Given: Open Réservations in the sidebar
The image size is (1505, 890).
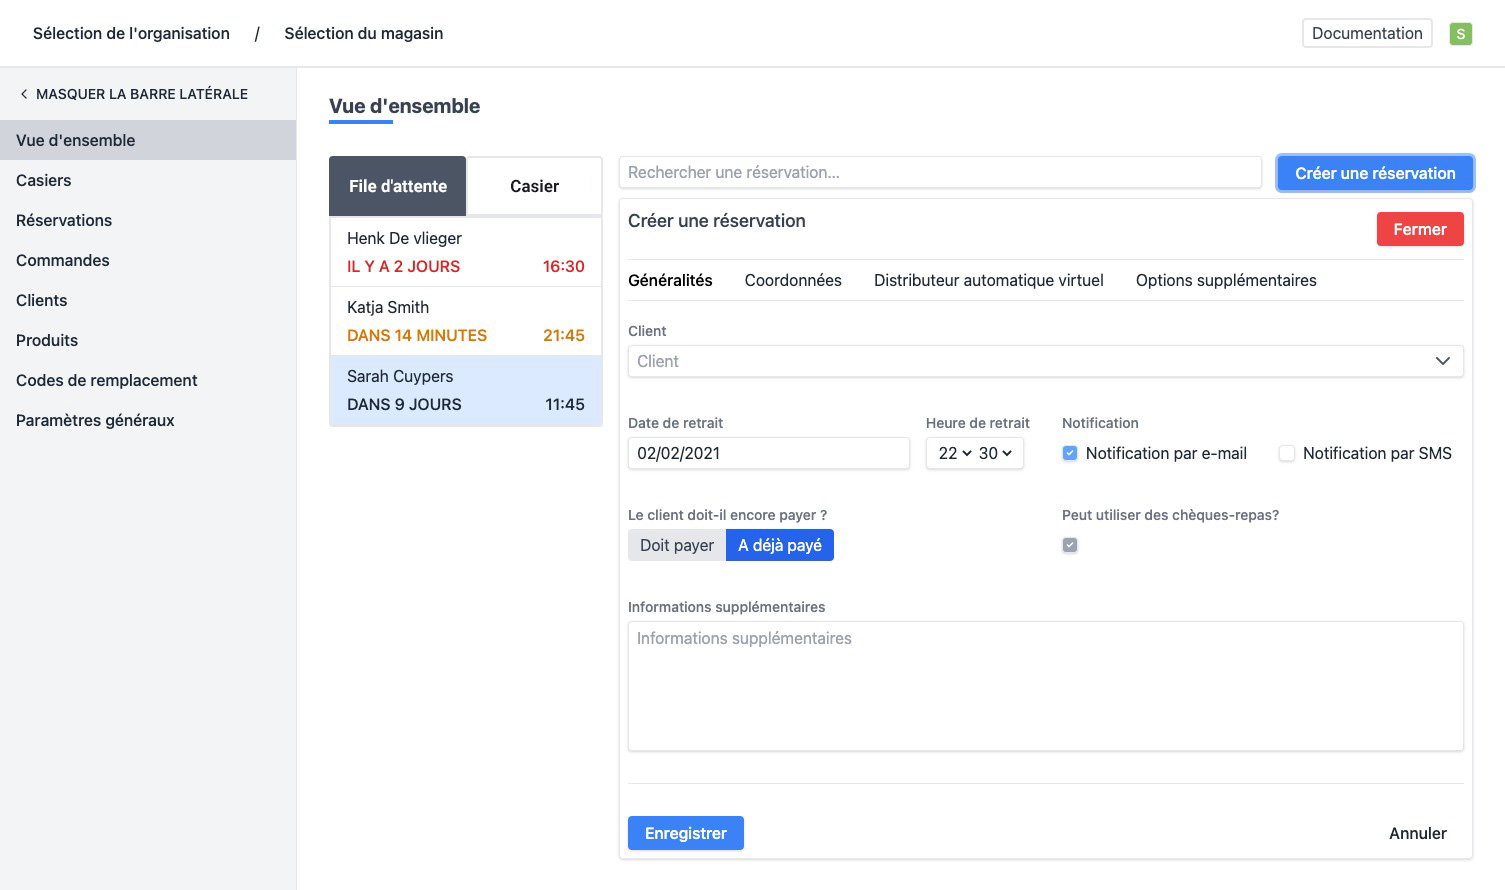Looking at the screenshot, I should (x=64, y=220).
